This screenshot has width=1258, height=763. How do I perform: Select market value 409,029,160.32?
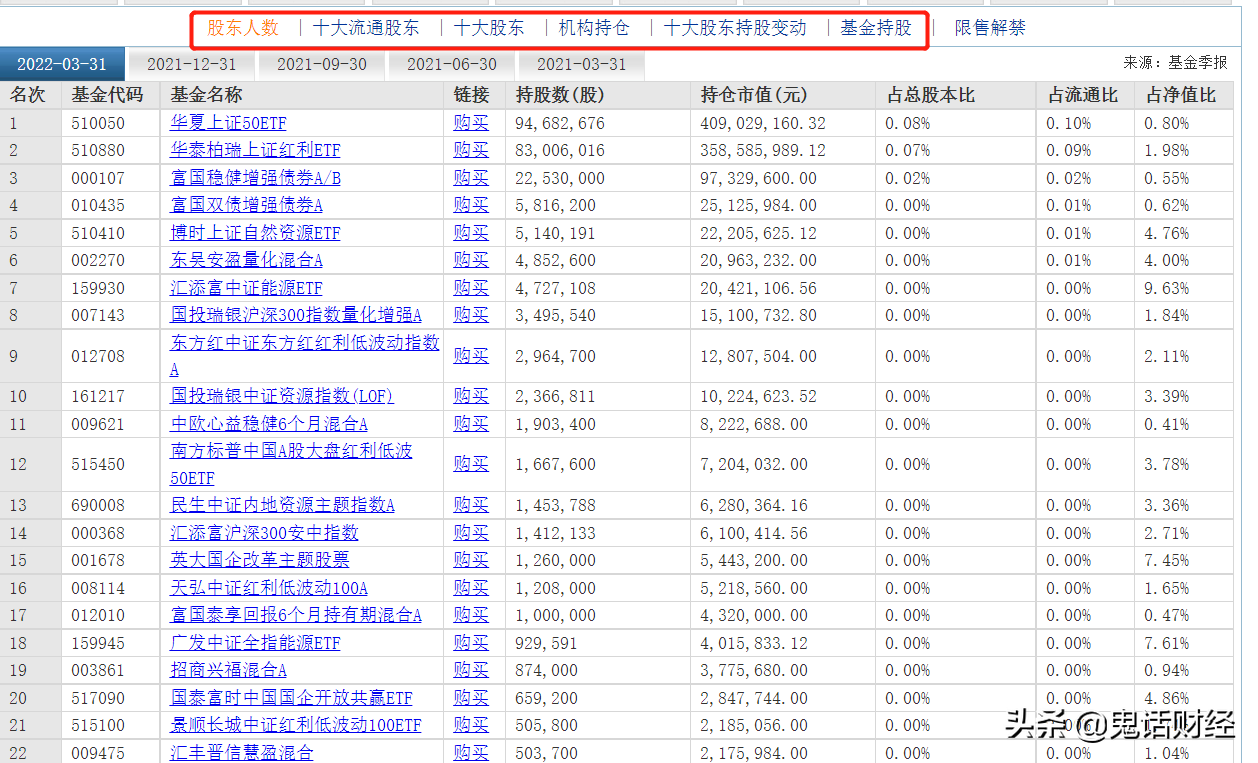(764, 124)
